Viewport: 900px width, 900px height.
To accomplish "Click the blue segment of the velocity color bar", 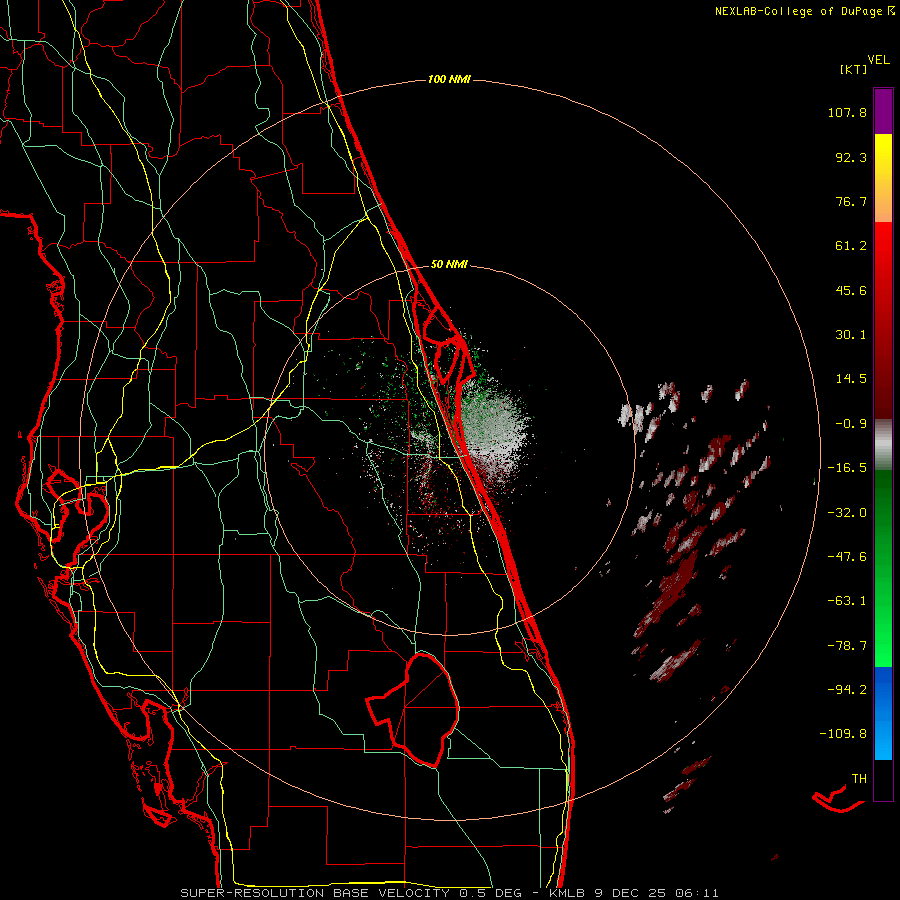I will pyautogui.click(x=883, y=713).
